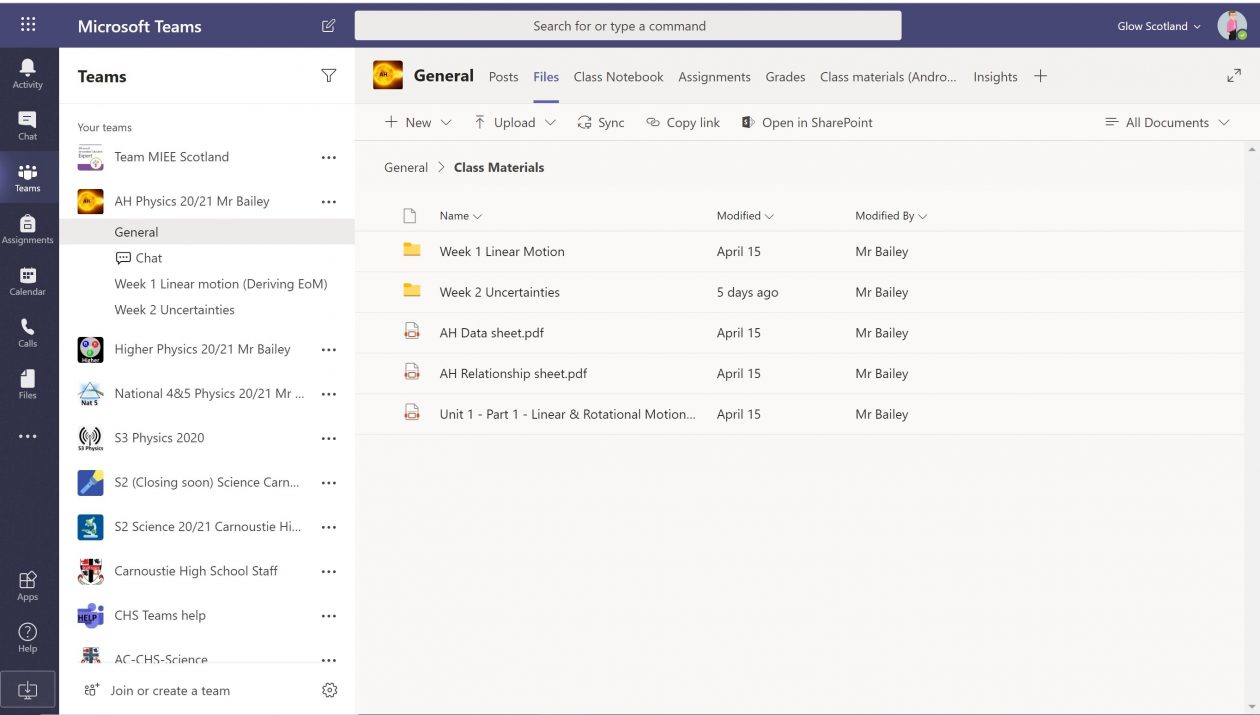
Task: Open more options for Higher Physics team
Action: [329, 349]
